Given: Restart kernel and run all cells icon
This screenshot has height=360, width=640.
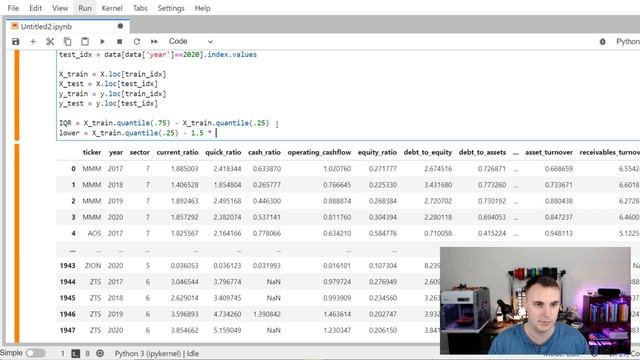Looking at the screenshot, I should [154, 42].
